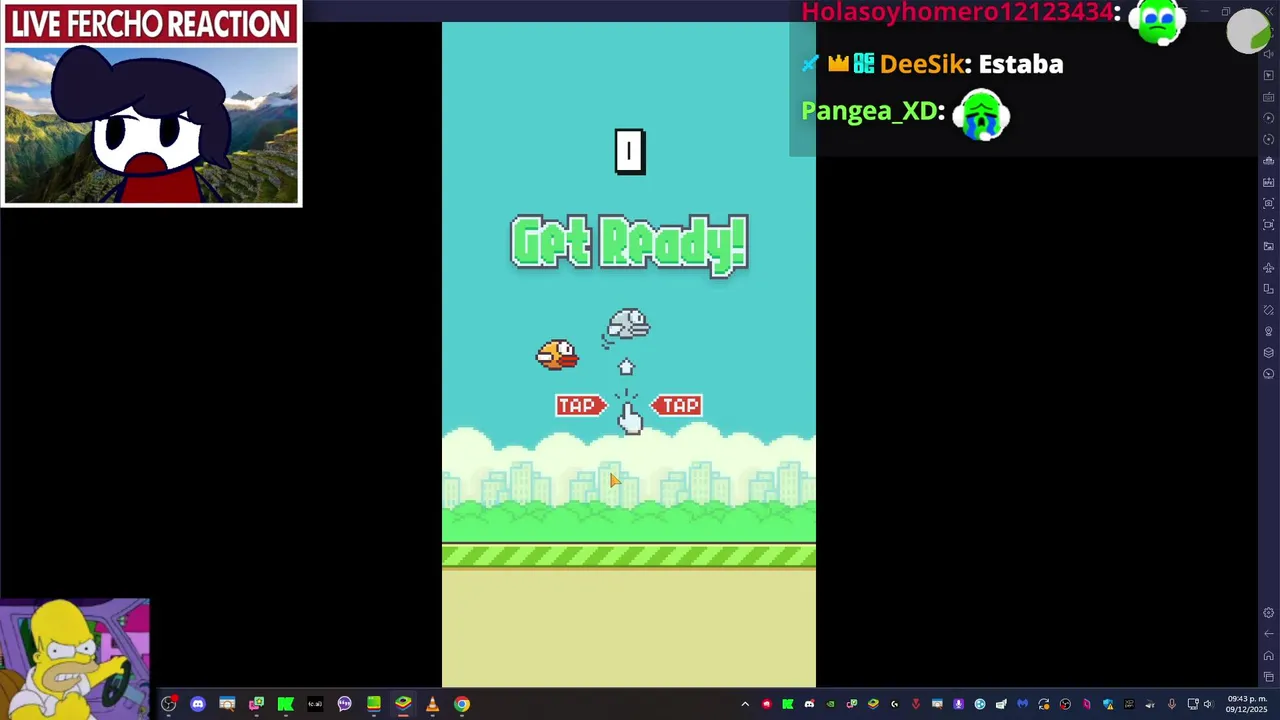Open the taskbar clock and date
This screenshot has width=1280, height=720.
1246,704
